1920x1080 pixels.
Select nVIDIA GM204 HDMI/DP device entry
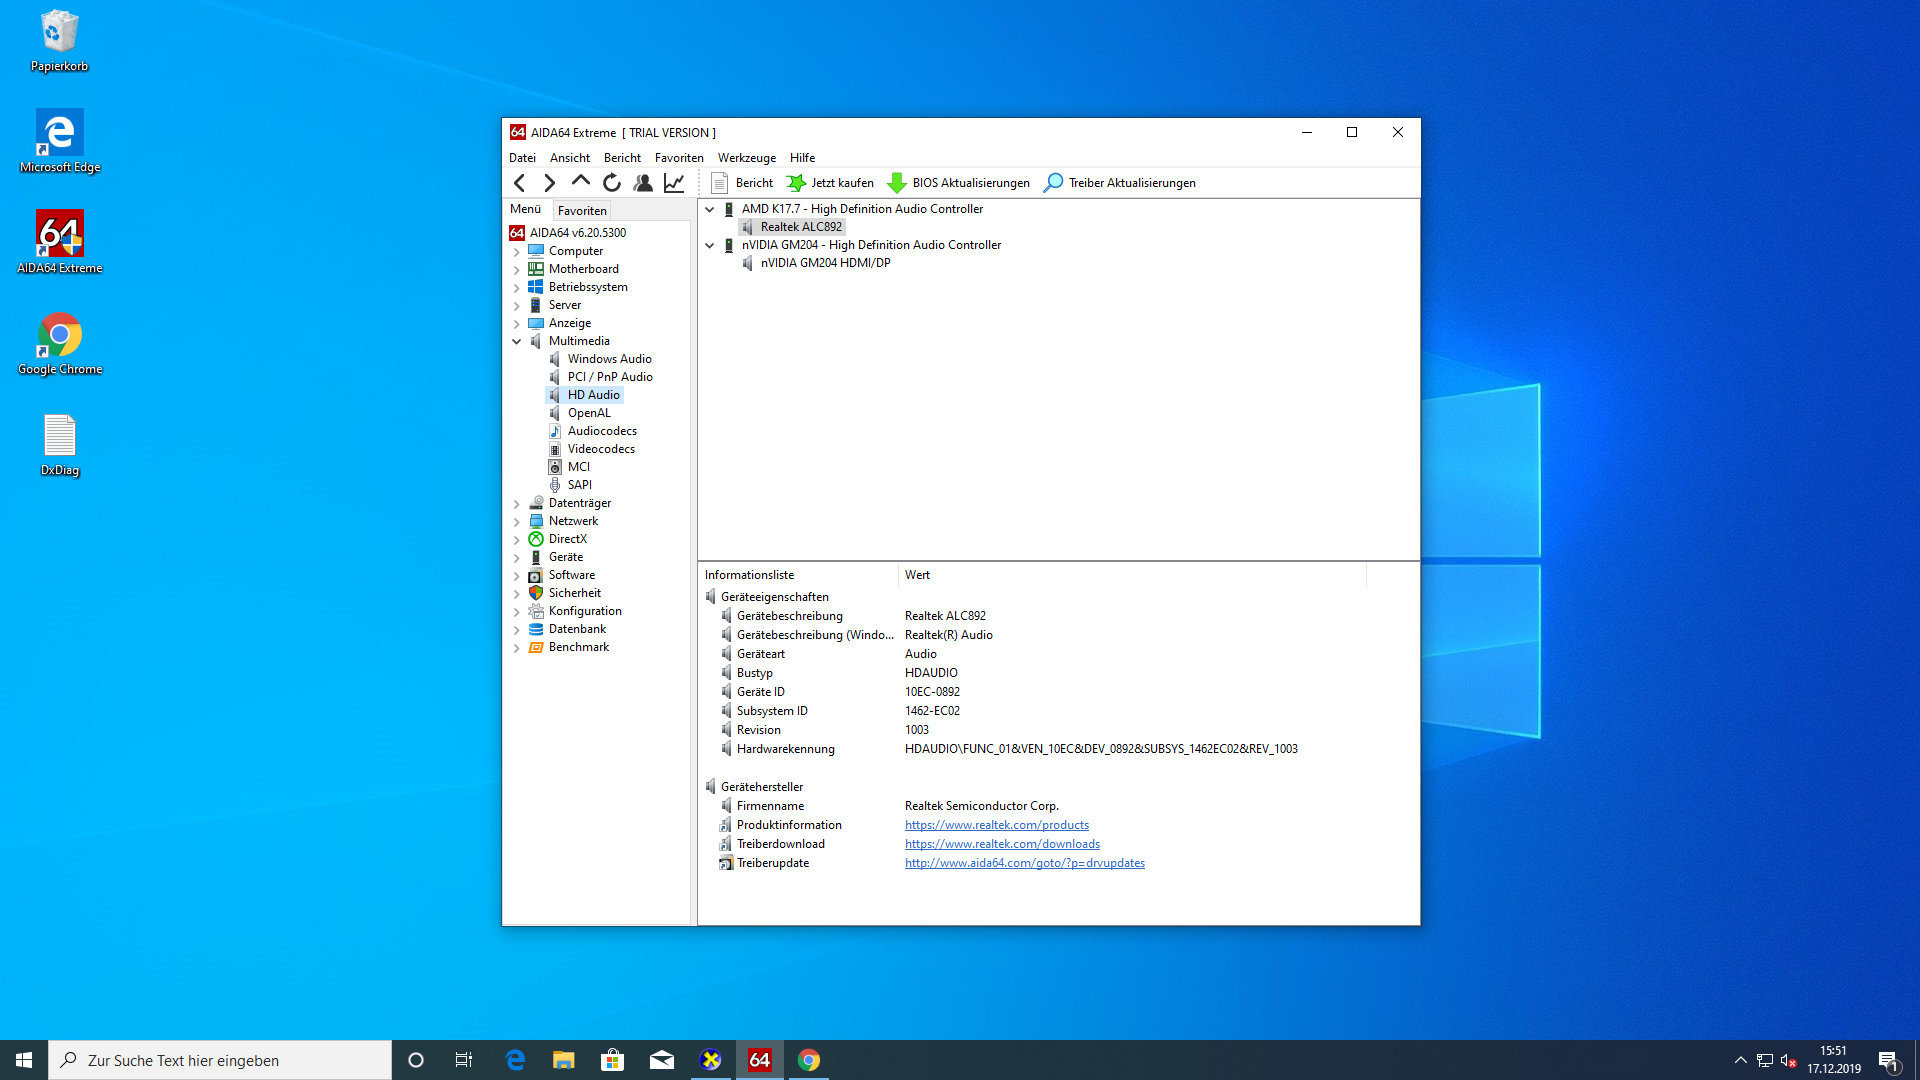click(x=825, y=263)
